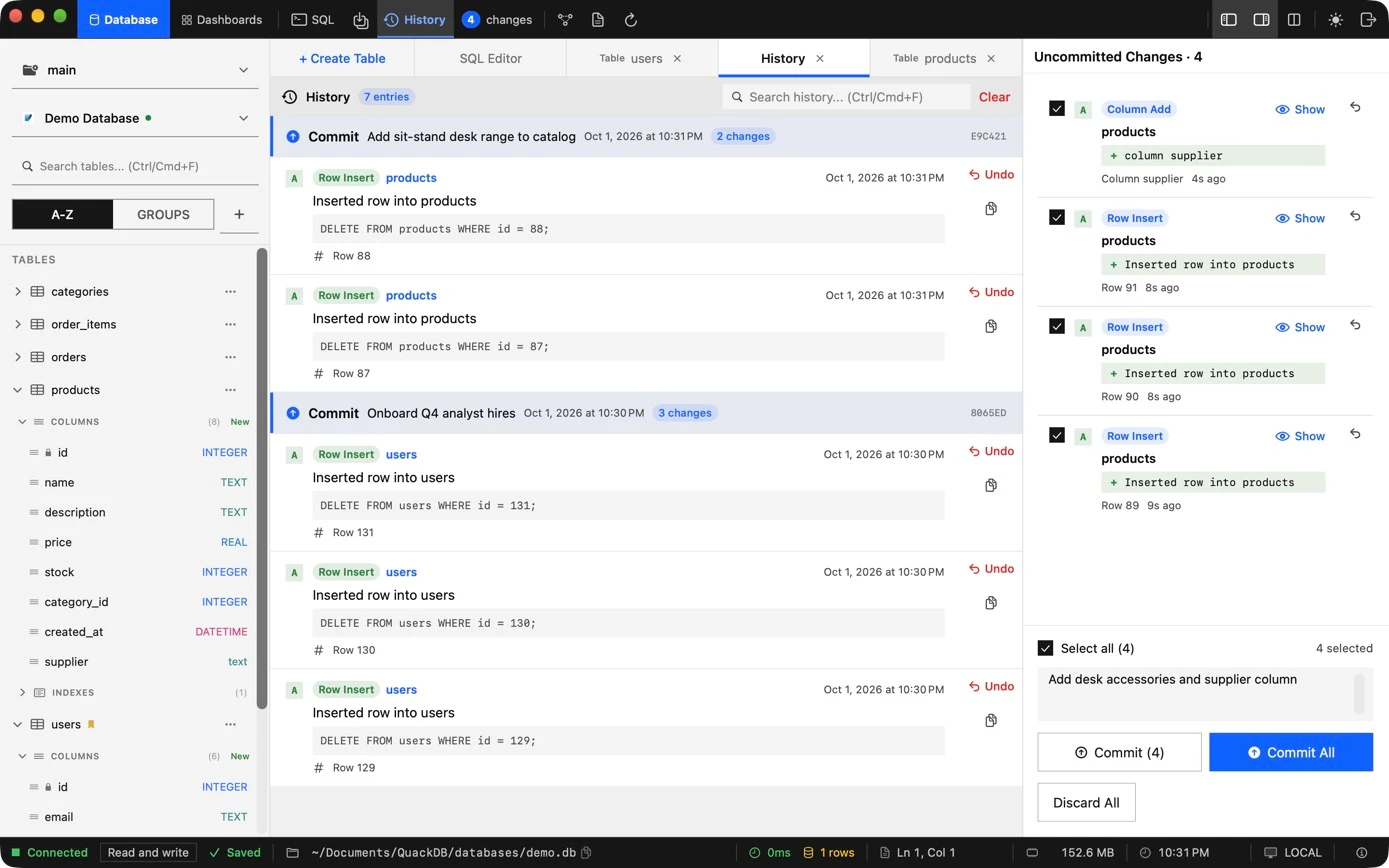This screenshot has width=1389, height=868.
Task: Click the plus icon beside GROUPS
Action: click(239, 214)
